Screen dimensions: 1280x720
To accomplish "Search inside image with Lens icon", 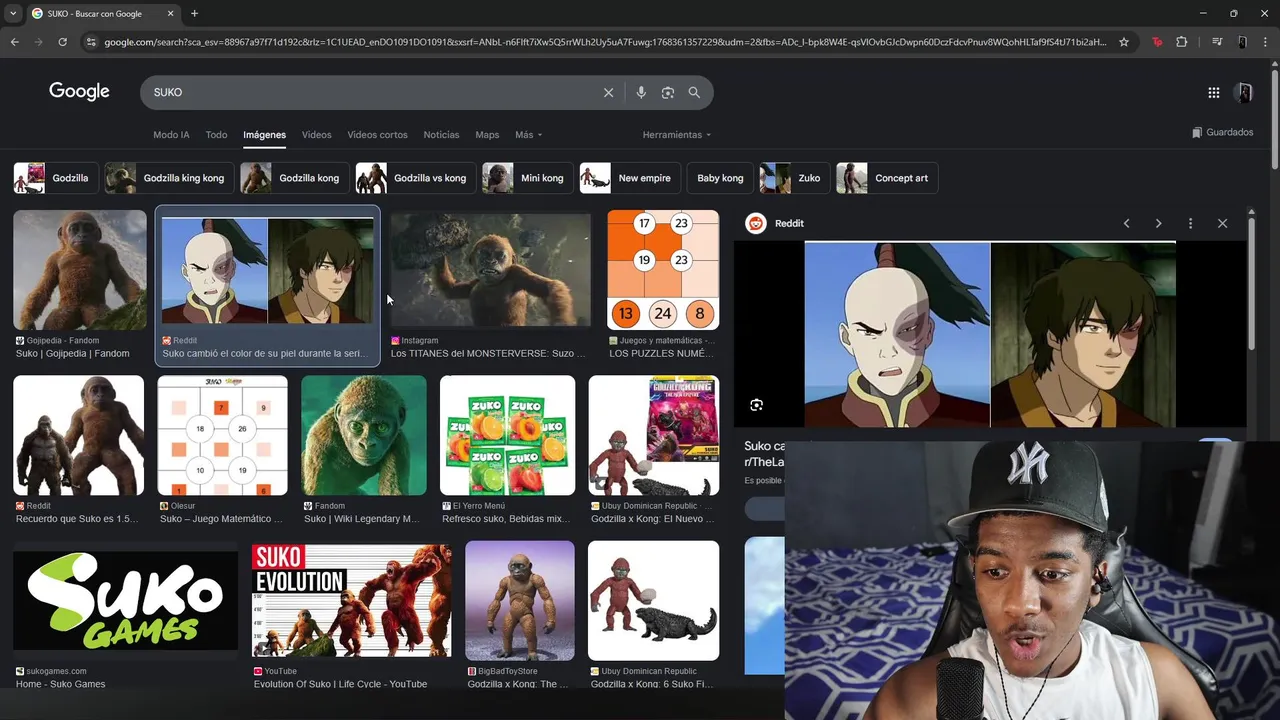I will click(x=757, y=405).
